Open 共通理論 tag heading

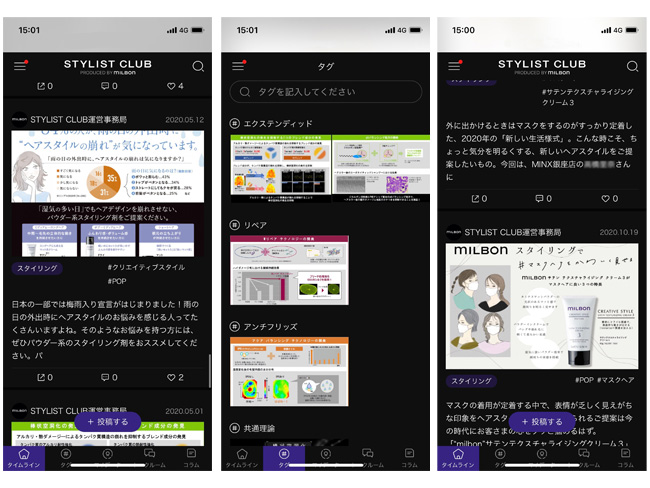[x=259, y=428]
